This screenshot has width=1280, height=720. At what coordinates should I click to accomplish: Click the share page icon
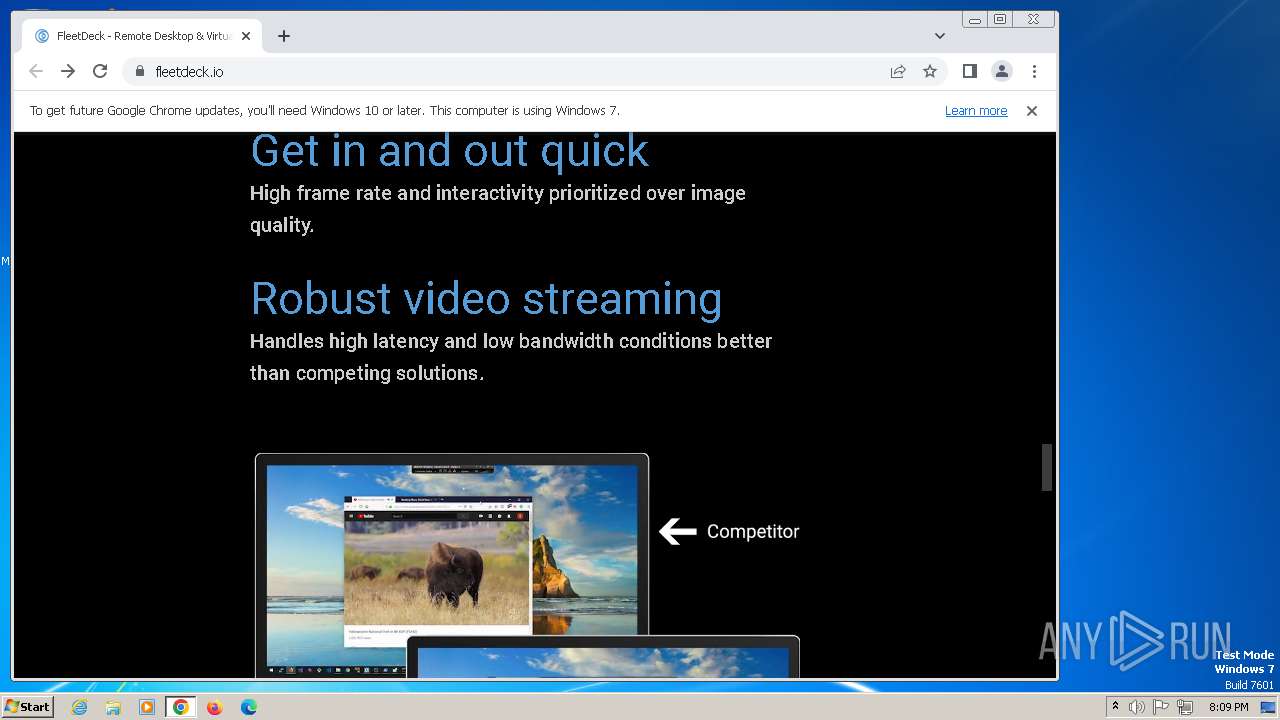pos(898,71)
